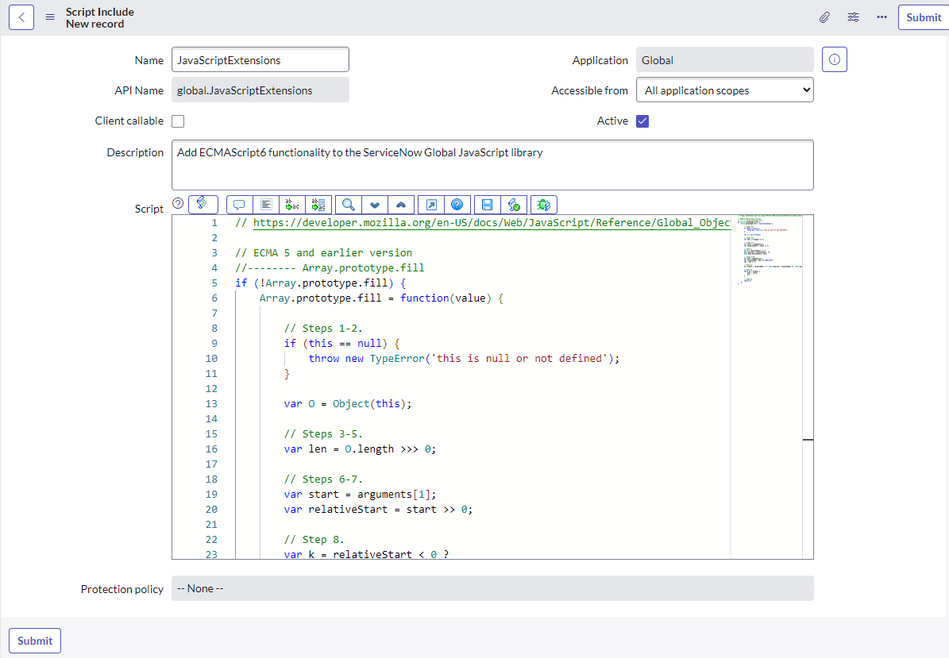Click the script editor vertical scrollbar
The image size is (949, 658).
point(808,387)
